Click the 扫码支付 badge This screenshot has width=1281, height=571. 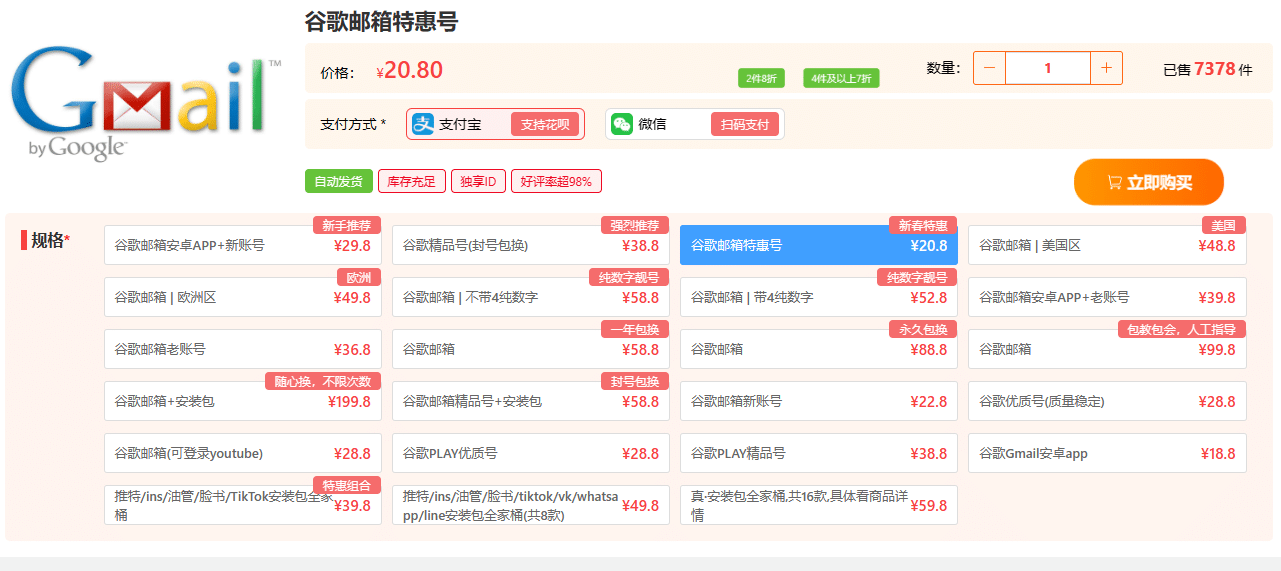click(x=744, y=124)
